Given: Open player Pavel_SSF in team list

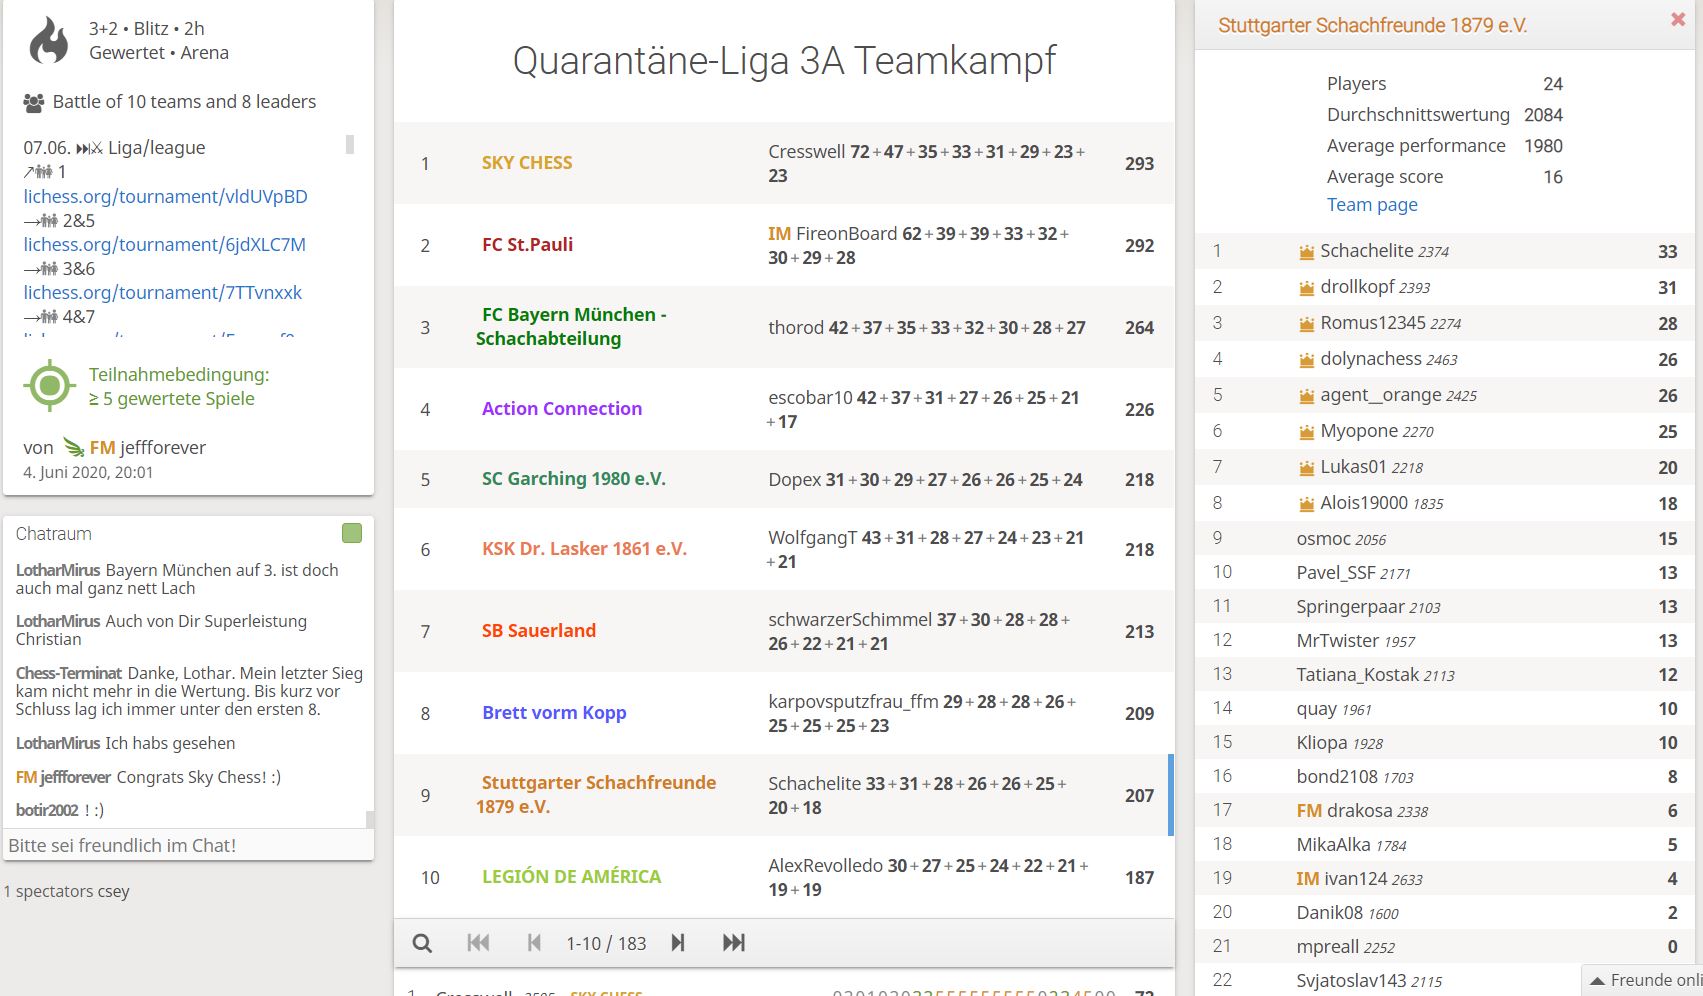Looking at the screenshot, I should point(1353,573).
